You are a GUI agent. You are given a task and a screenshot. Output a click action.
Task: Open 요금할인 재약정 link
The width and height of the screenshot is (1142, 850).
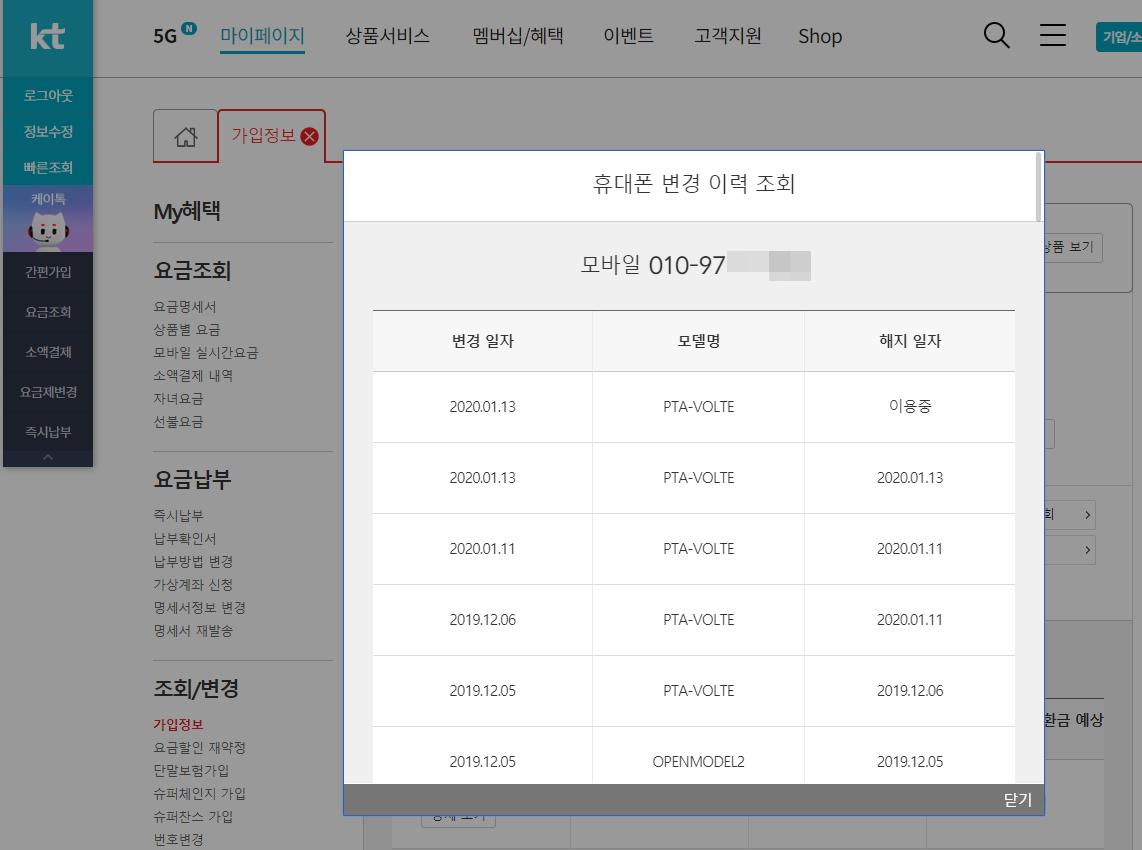click(x=200, y=748)
